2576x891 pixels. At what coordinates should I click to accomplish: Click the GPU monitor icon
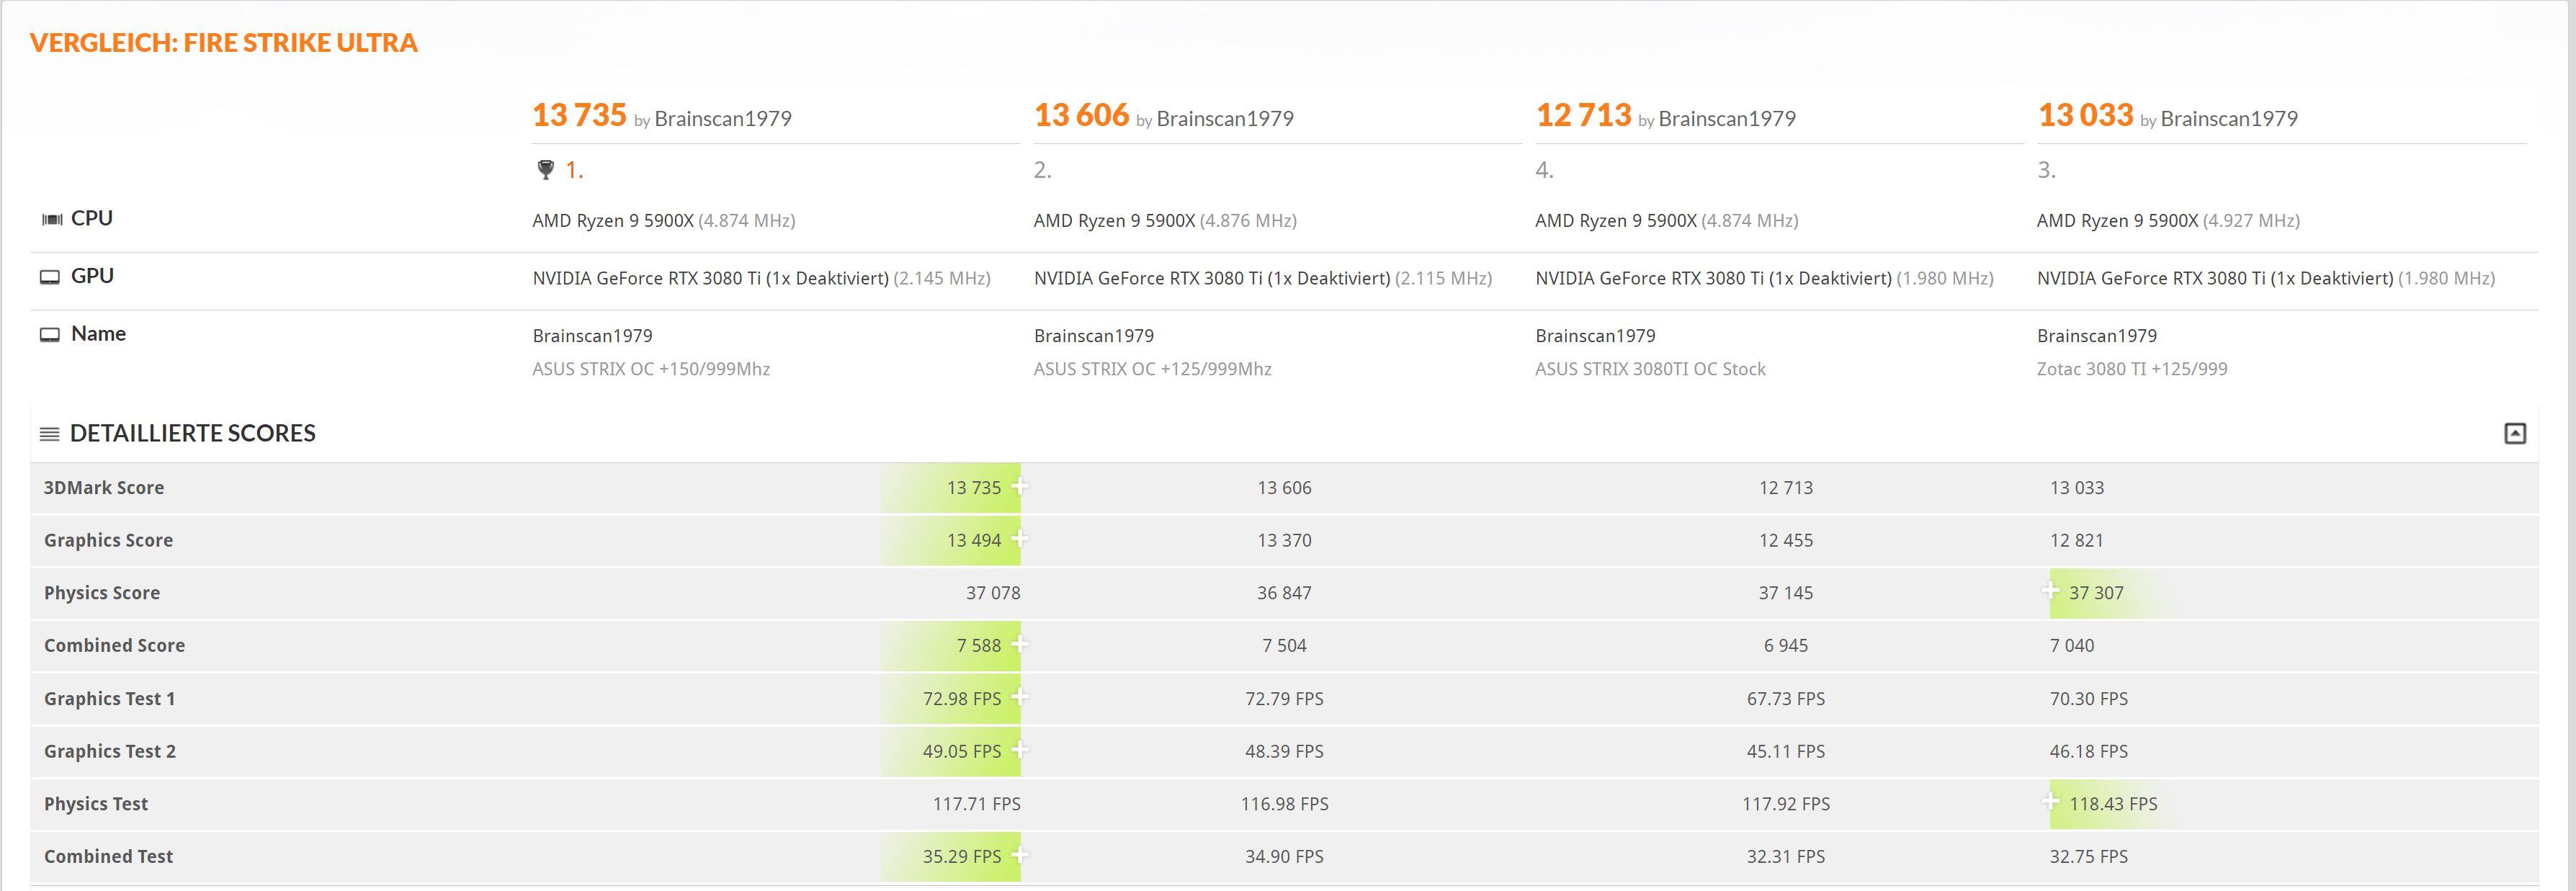(50, 277)
